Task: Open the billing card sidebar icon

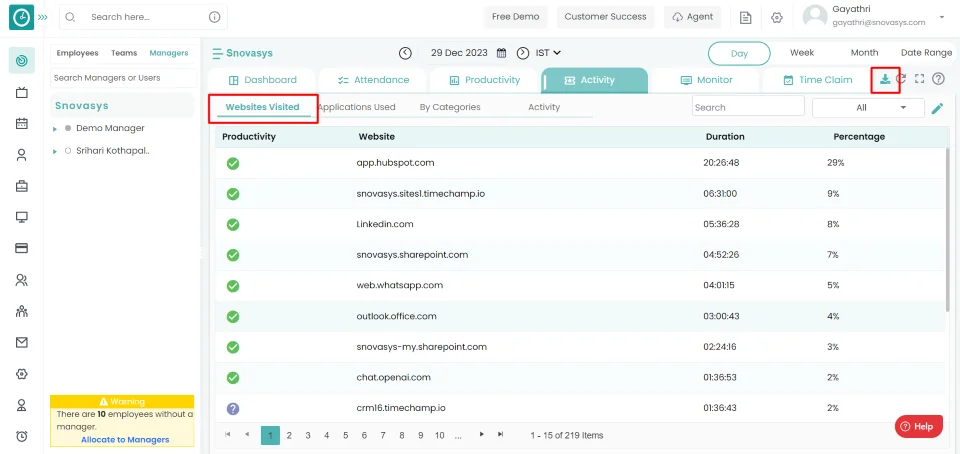Action: click(21, 248)
